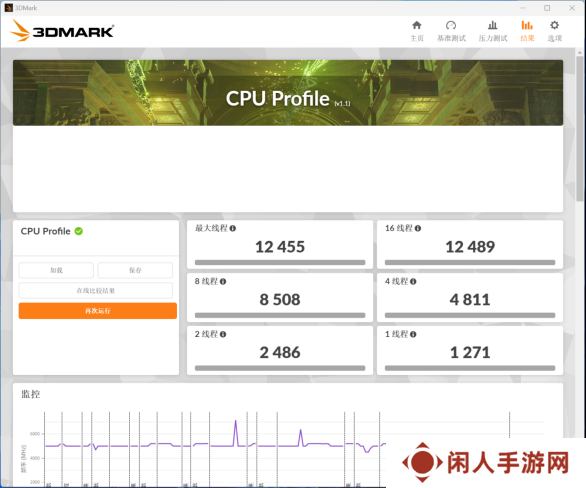Click the info icon next to 1 线程
The height and width of the screenshot is (488, 586).
coord(413,334)
